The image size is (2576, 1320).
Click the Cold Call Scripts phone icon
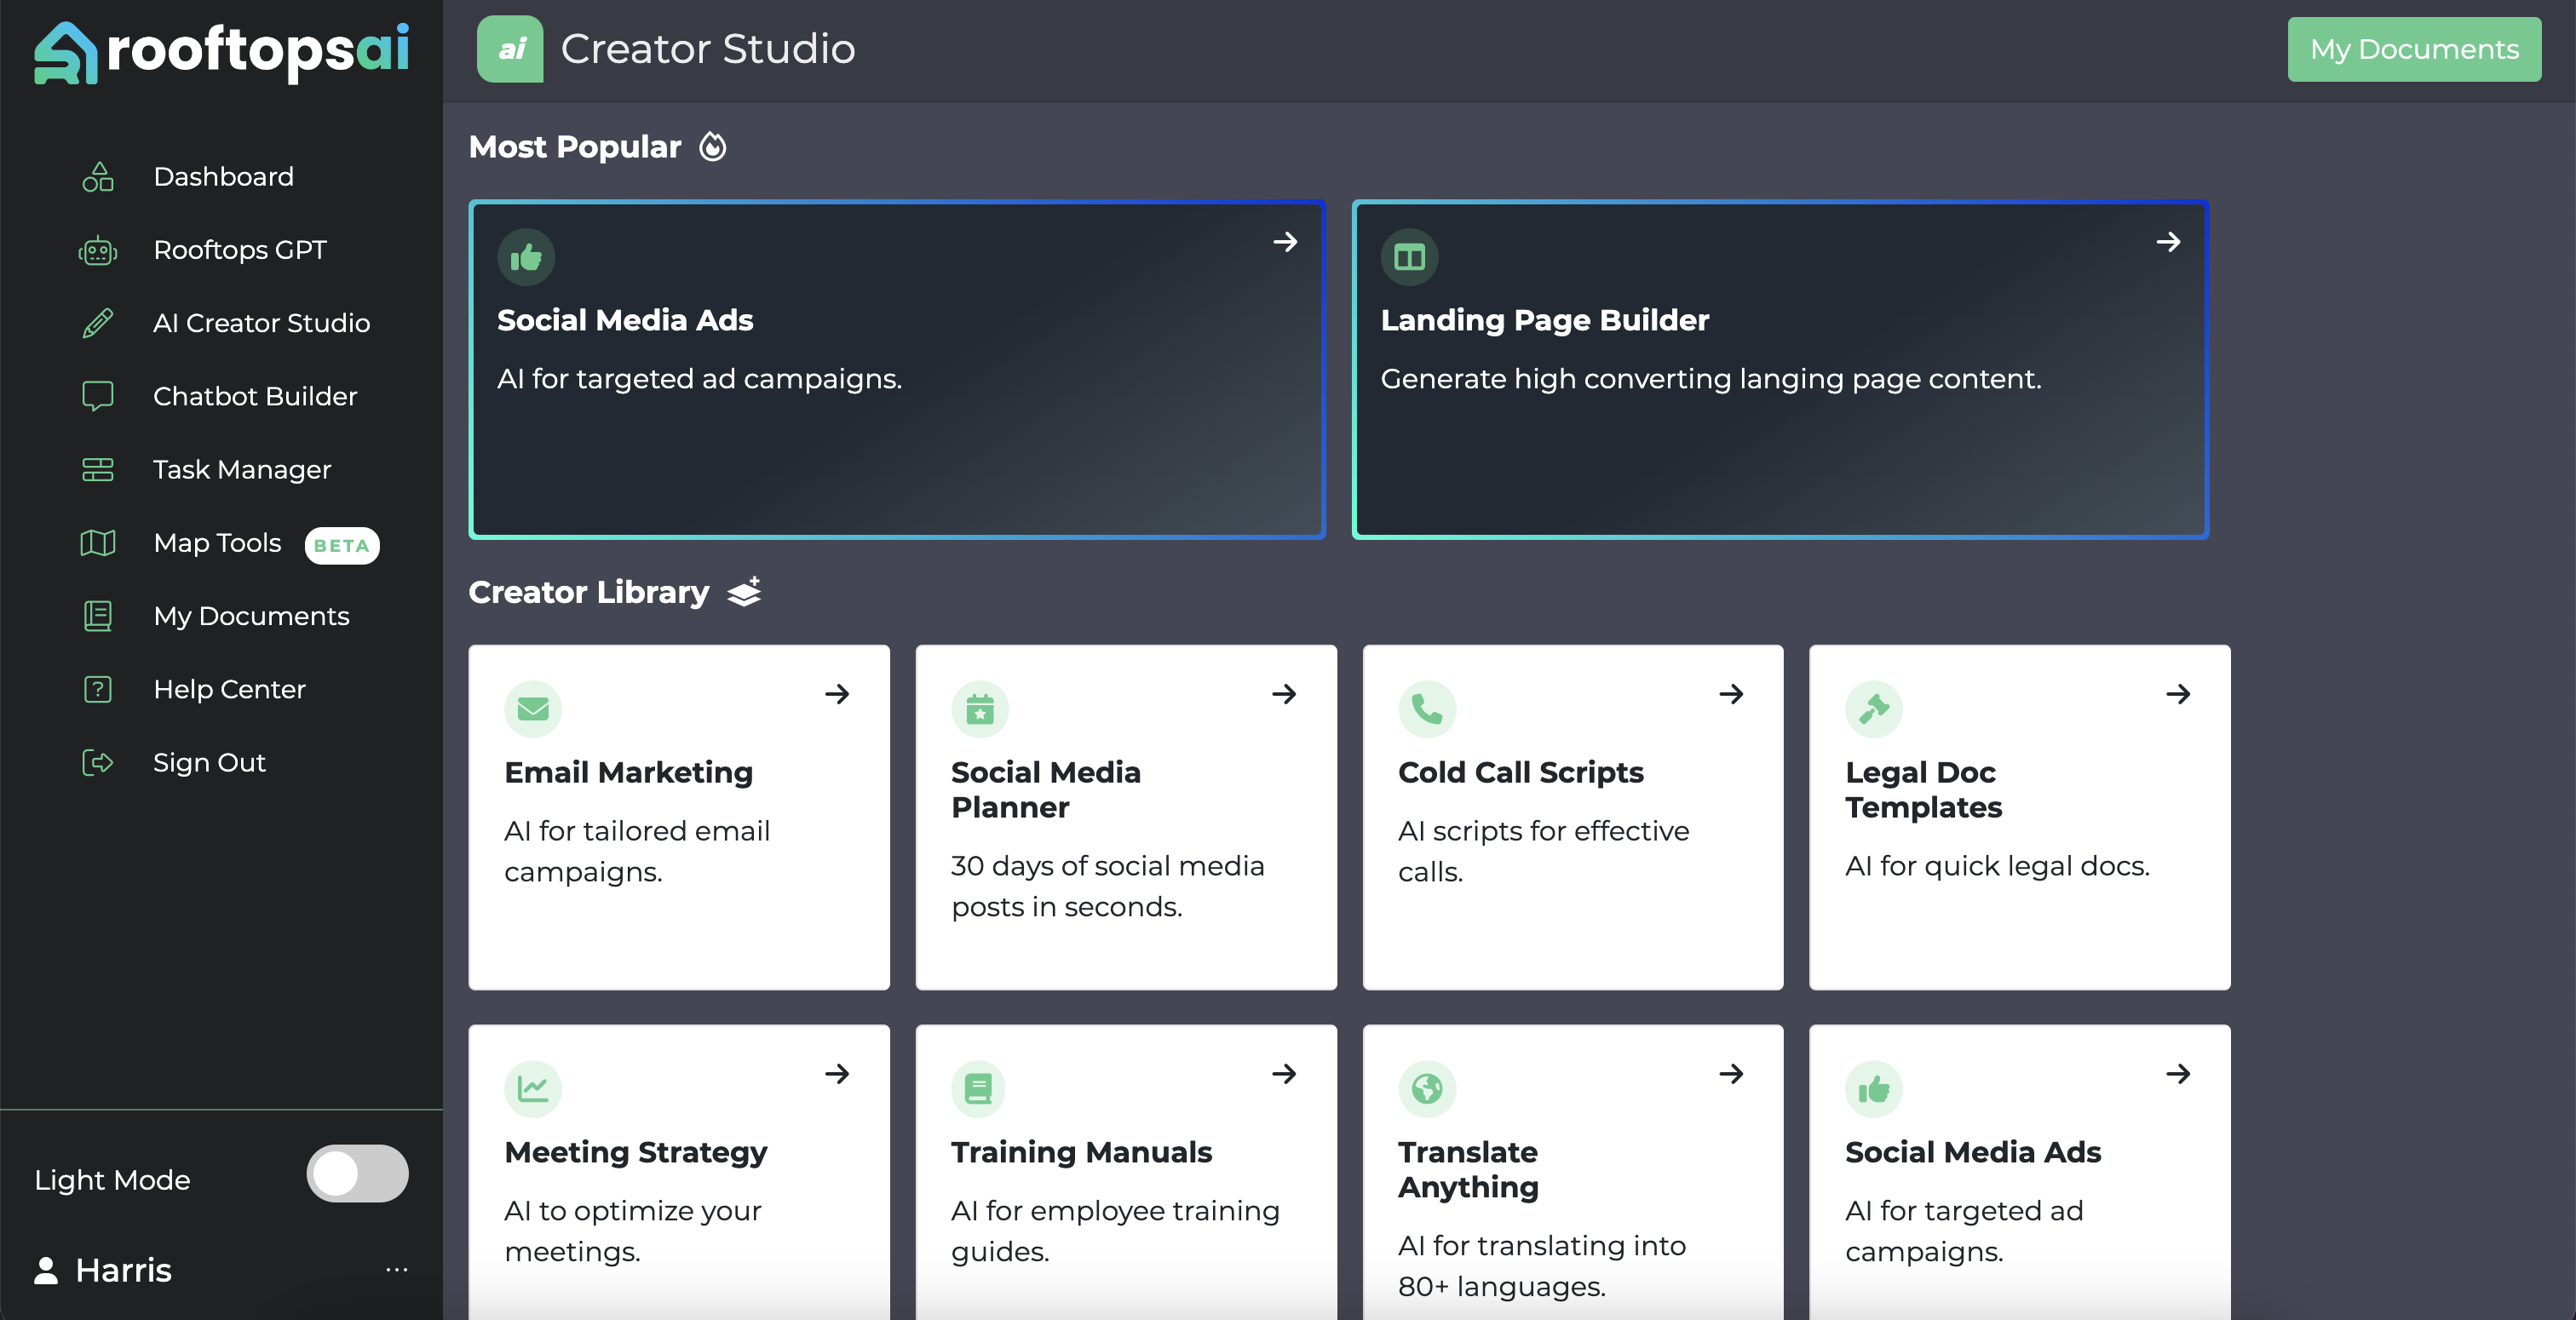tap(1426, 709)
